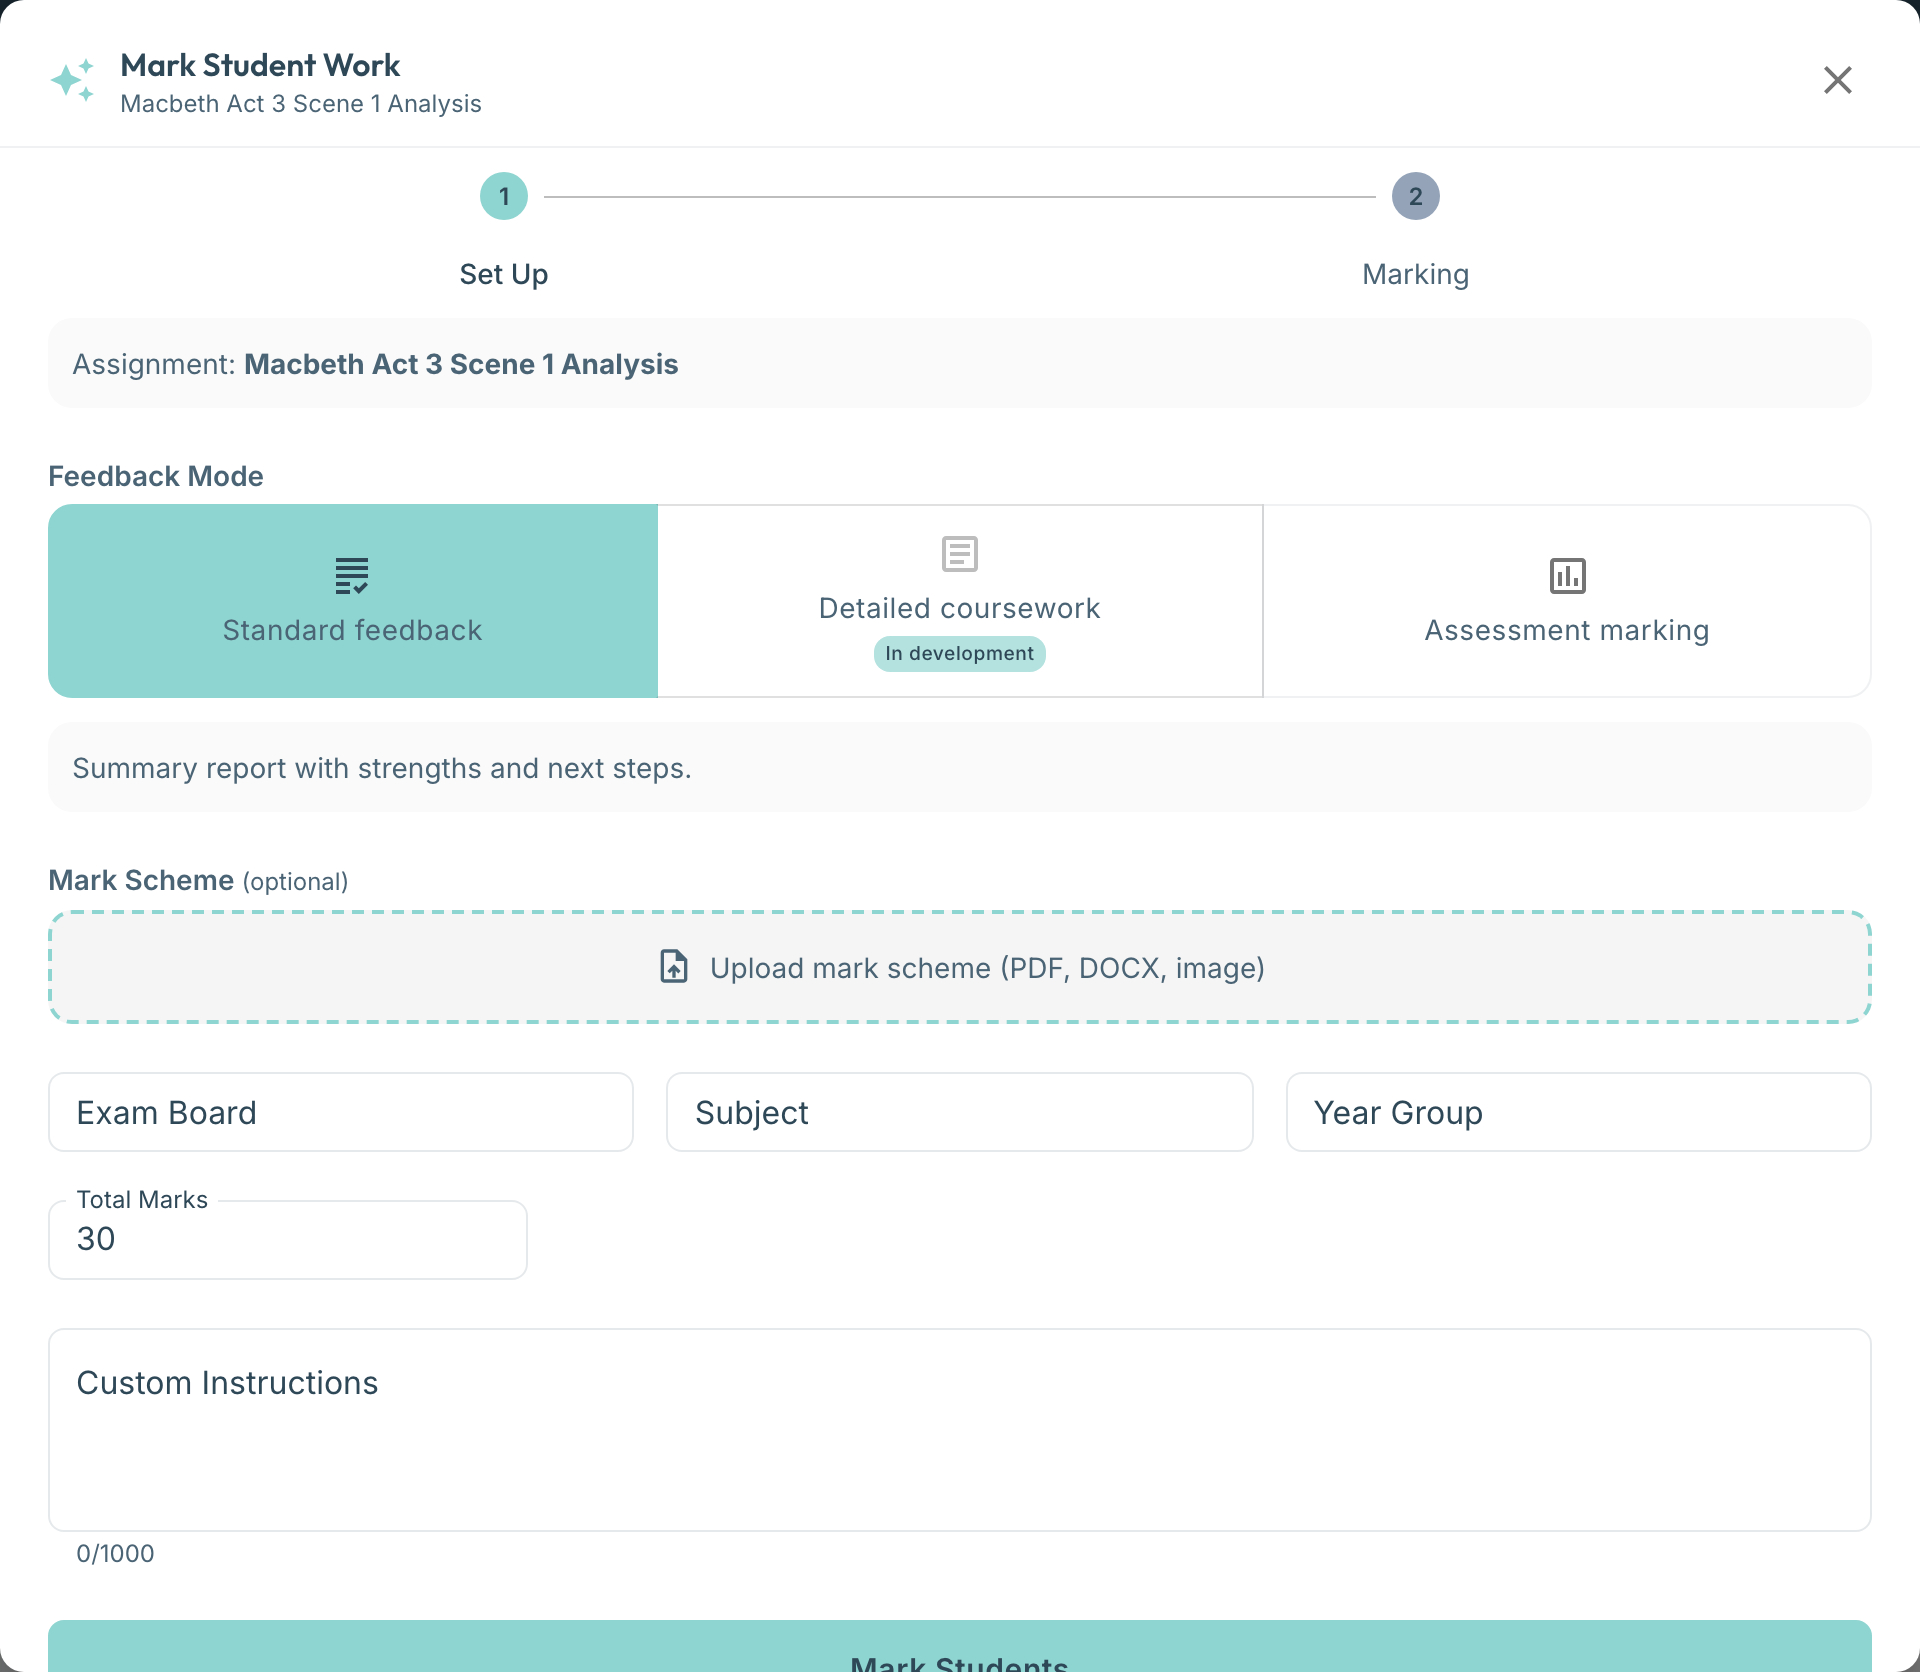The width and height of the screenshot is (1920, 1672).
Task: Close the Mark Student Work dialog
Action: click(x=1838, y=80)
